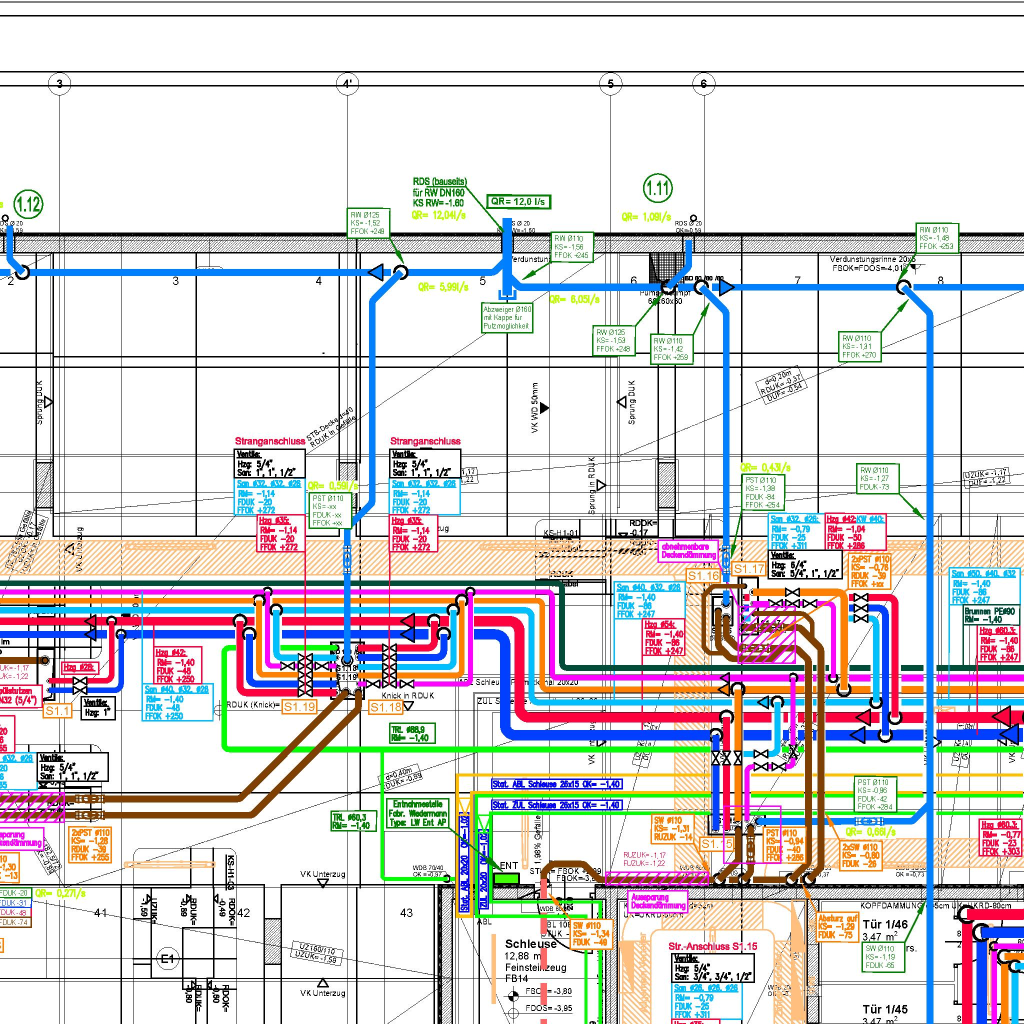Screen dimensions: 1024x1024
Task: Click the grid axis bubble numbered 5
Action: (611, 84)
